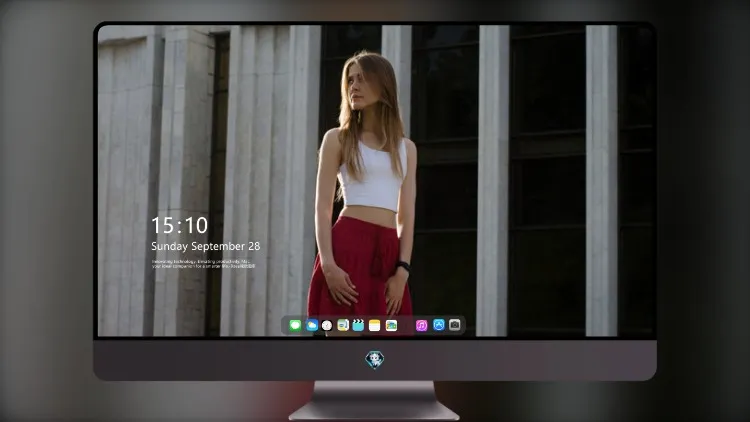The height and width of the screenshot is (422, 750).
Task: Open the blue App Store icon
Action: 439,325
